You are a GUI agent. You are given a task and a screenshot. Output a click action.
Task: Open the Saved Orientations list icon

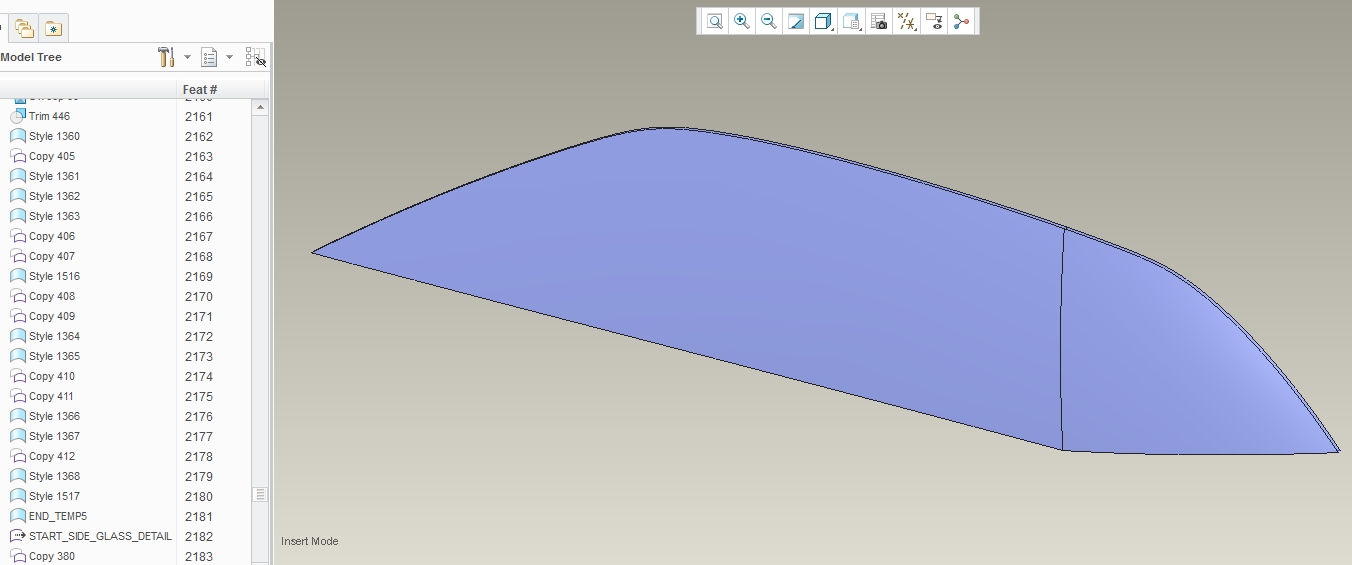(x=851, y=21)
